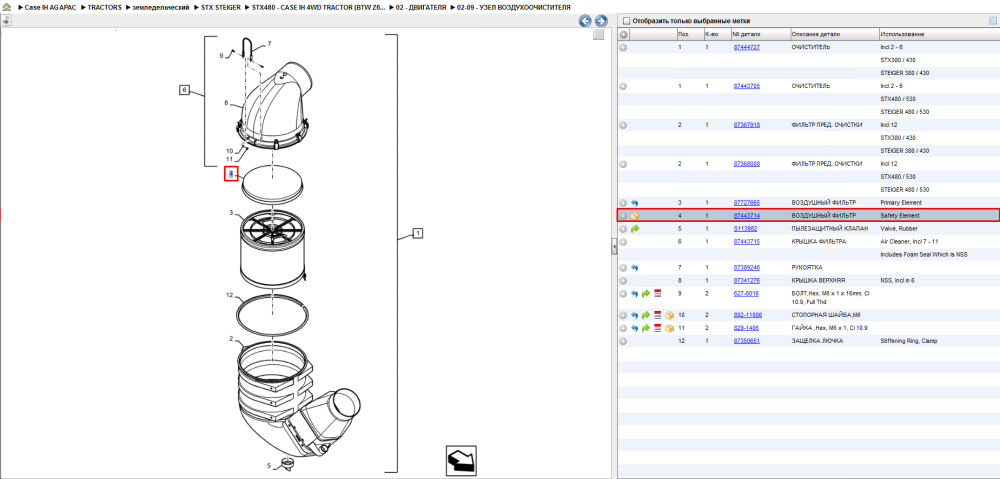The height and width of the screenshot is (479, 1000).
Task: Add part 87443715 using its plus icon
Action: pyautogui.click(x=624, y=242)
